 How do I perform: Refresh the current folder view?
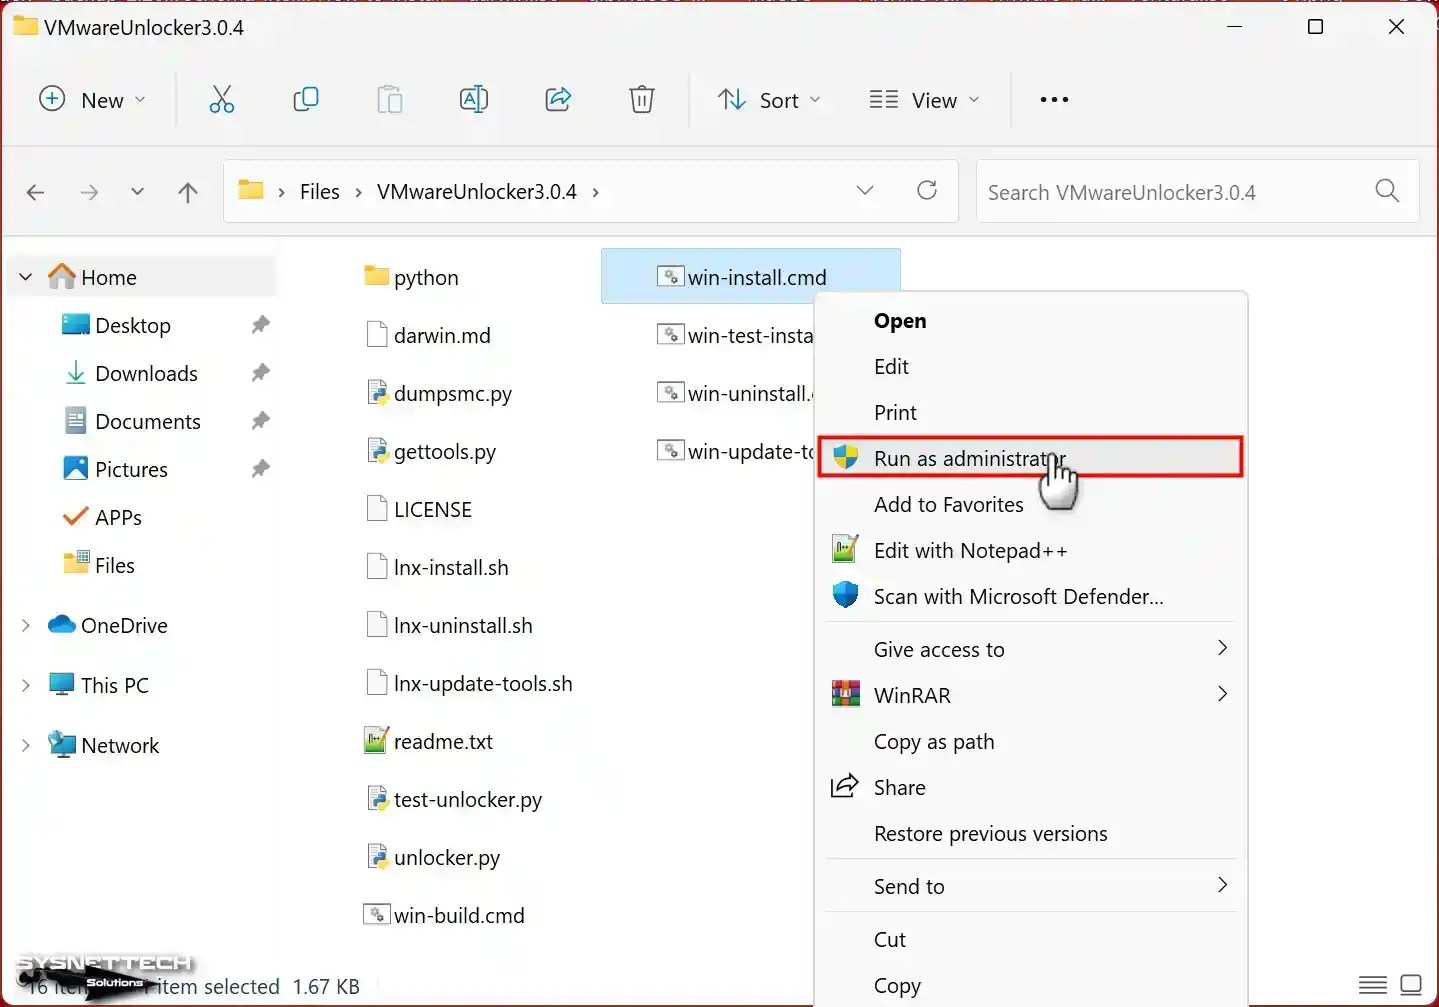(x=927, y=190)
